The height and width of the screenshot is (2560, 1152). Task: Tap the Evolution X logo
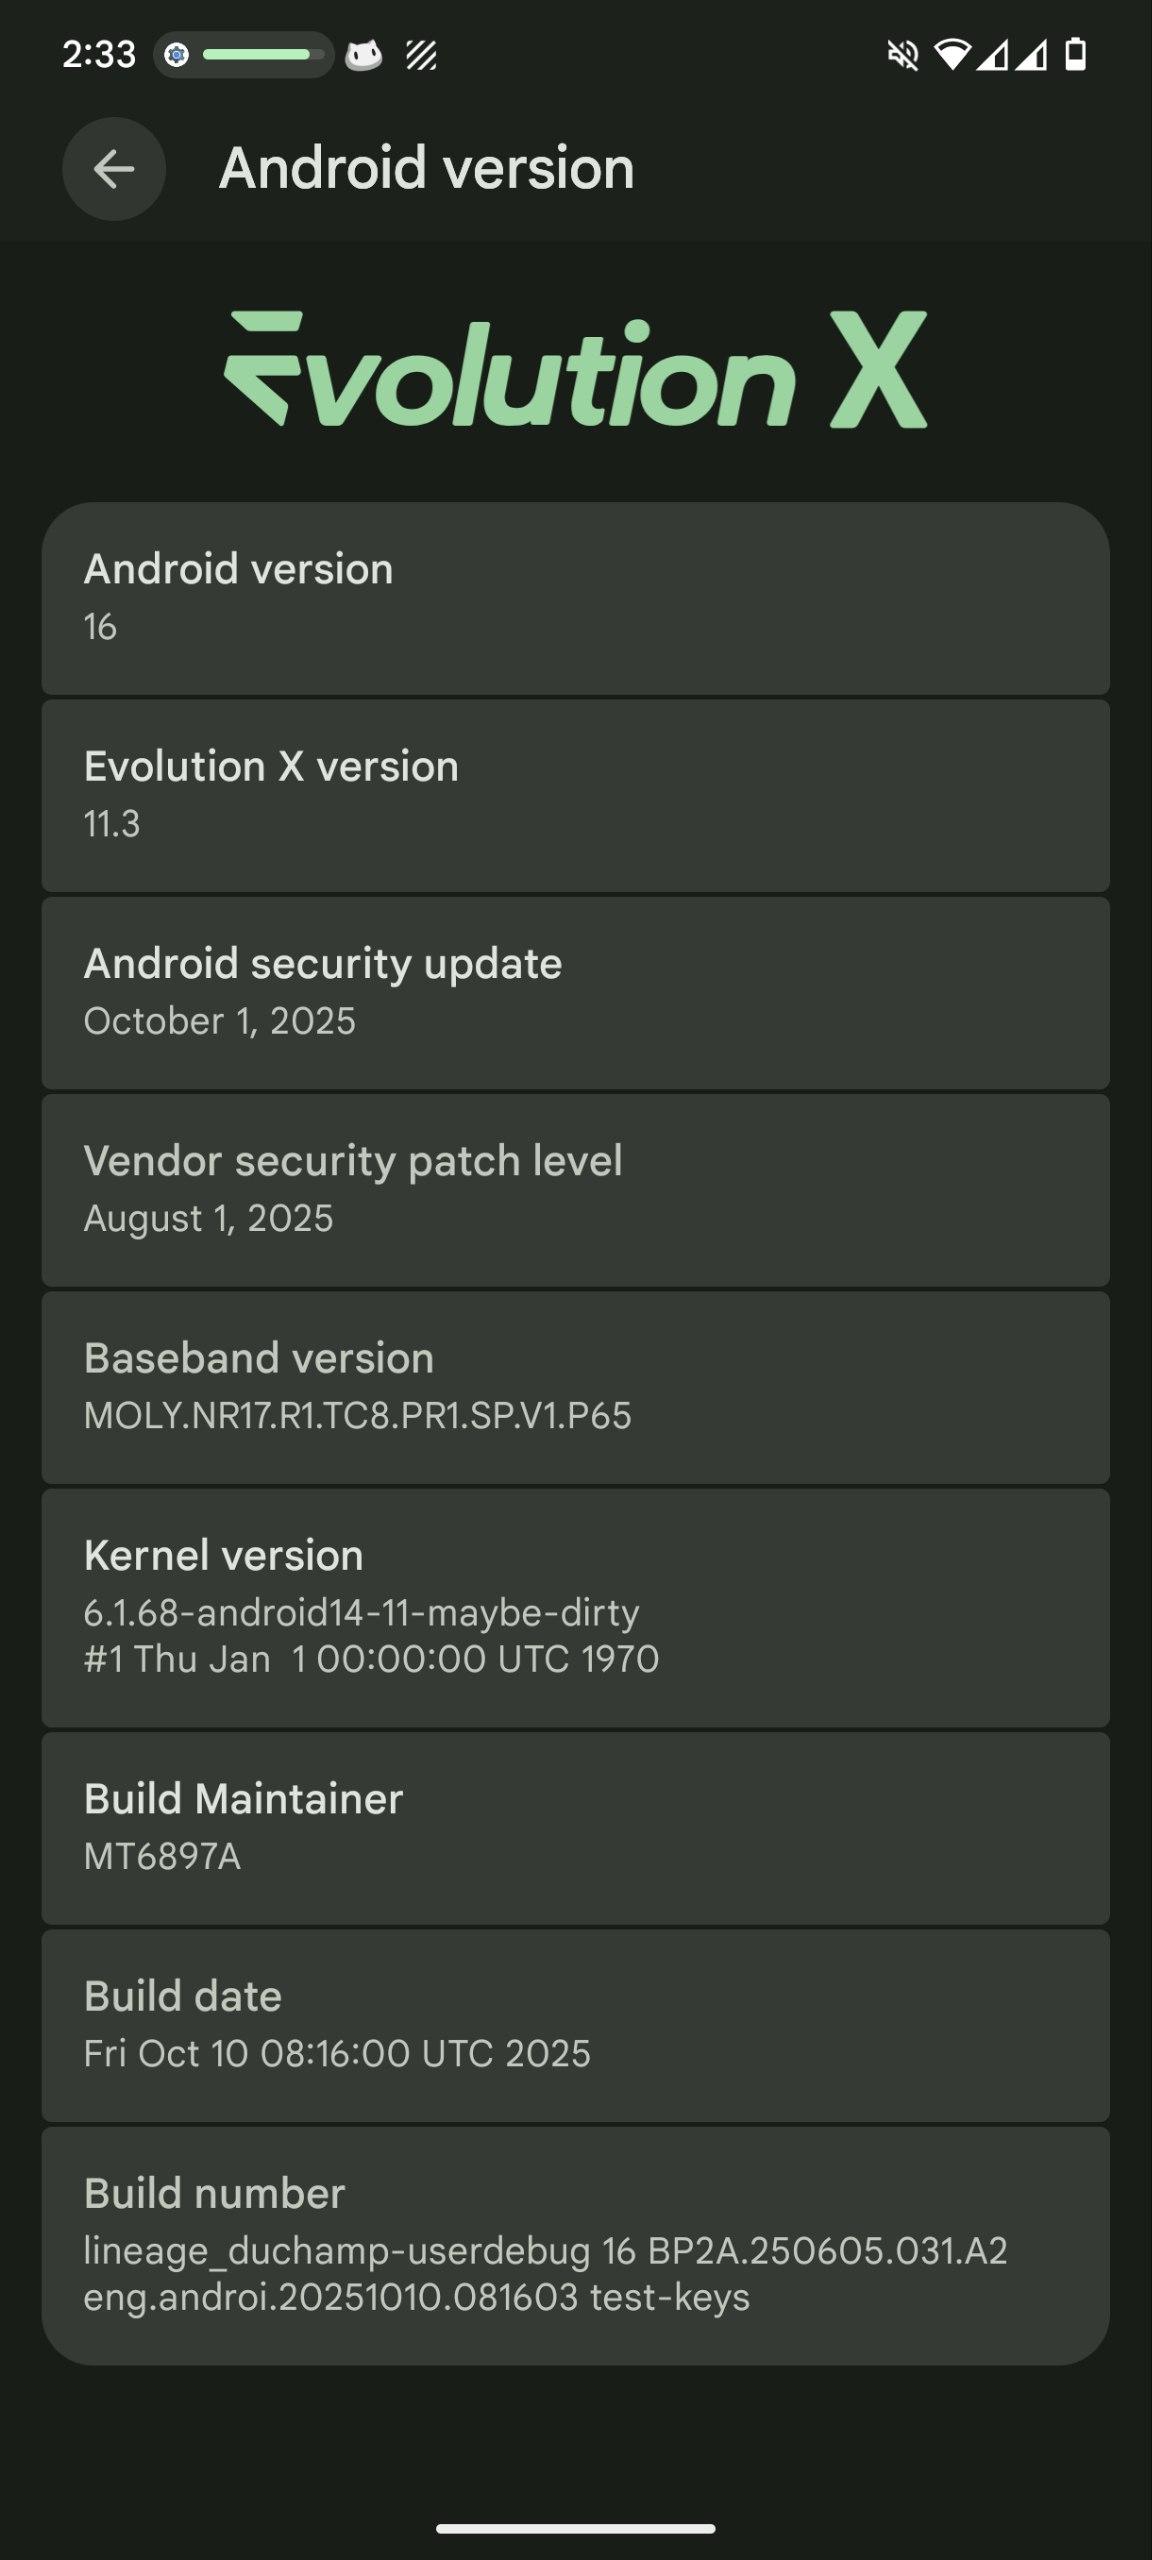576,369
